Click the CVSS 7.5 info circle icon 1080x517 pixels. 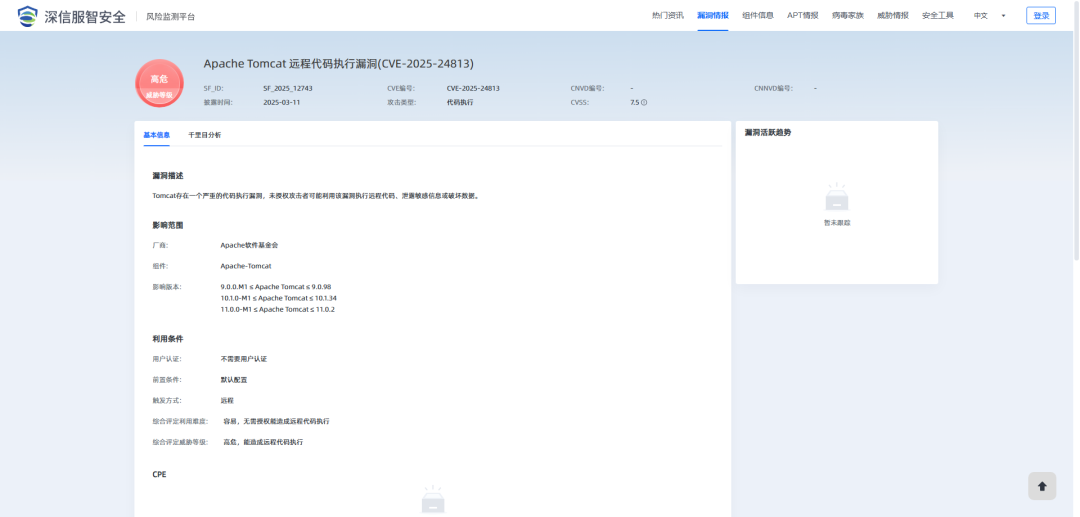tap(644, 102)
